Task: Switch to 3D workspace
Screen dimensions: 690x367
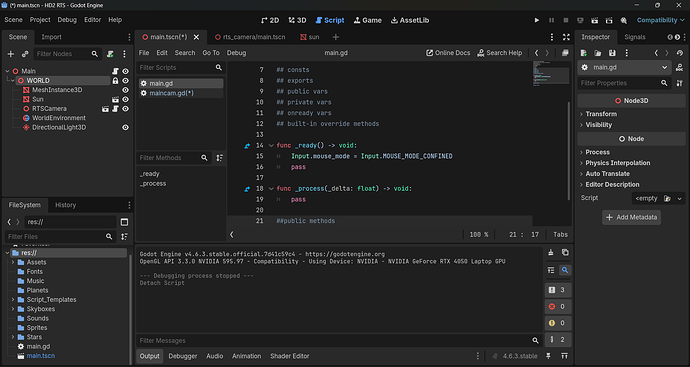Action: (297, 20)
